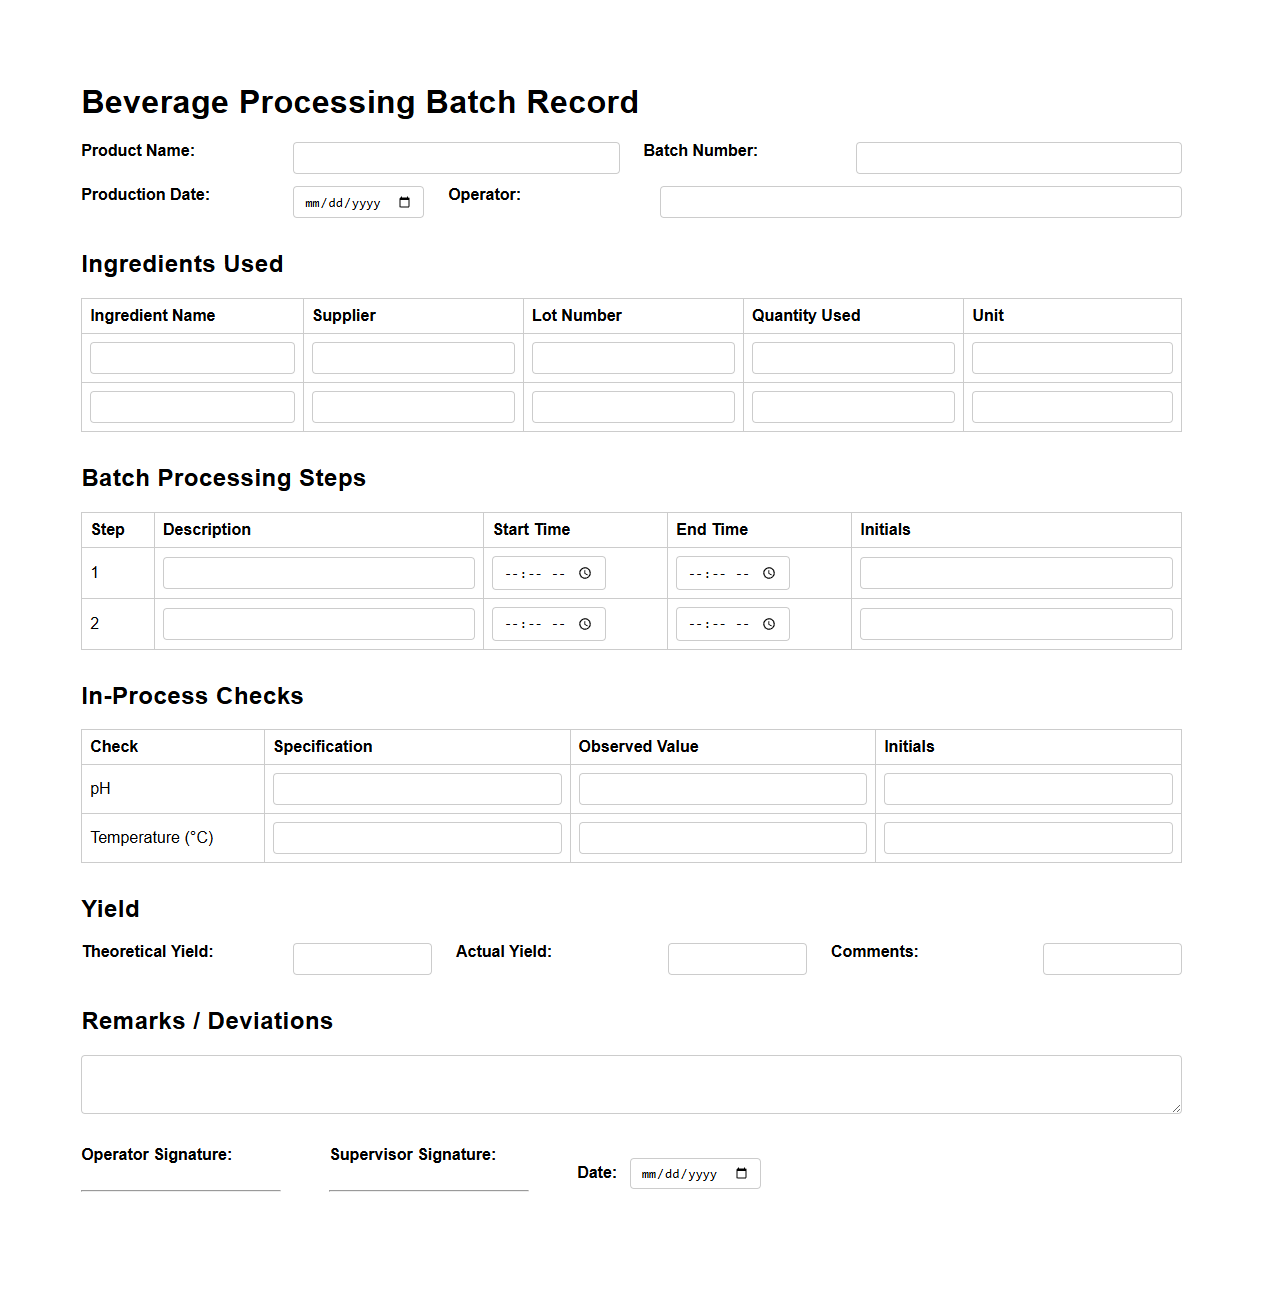Open the signature Date calendar picker
Image resolution: width=1263 pixels, height=1316 pixels.
(x=742, y=1173)
